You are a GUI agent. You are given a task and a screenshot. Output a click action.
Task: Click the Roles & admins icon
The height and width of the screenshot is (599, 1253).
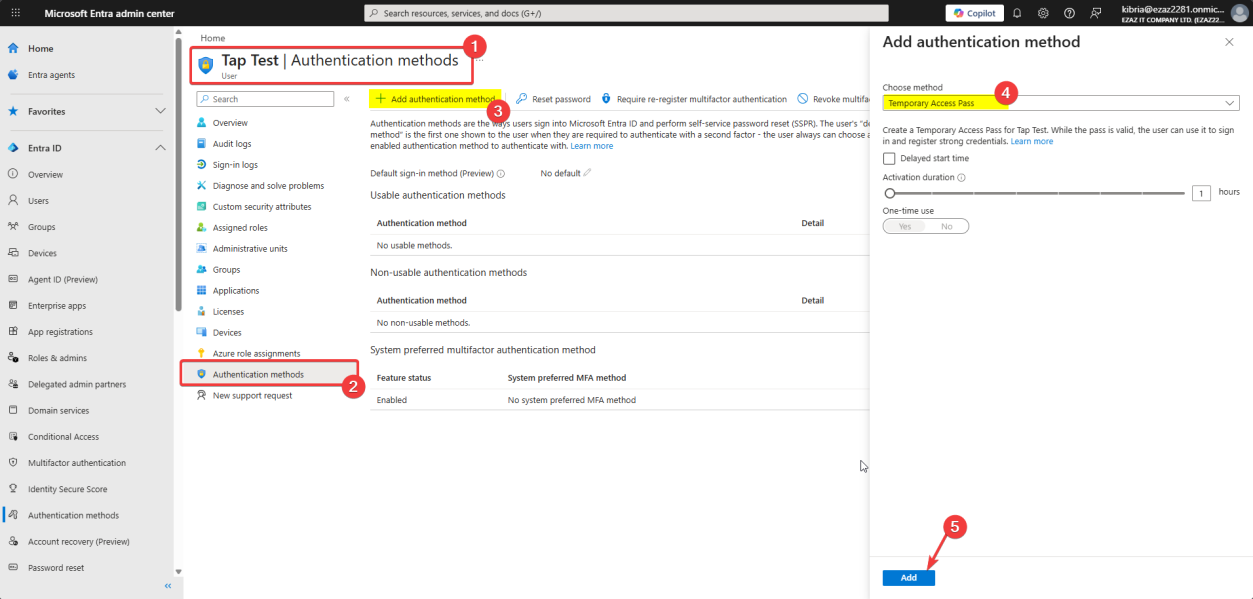point(13,358)
